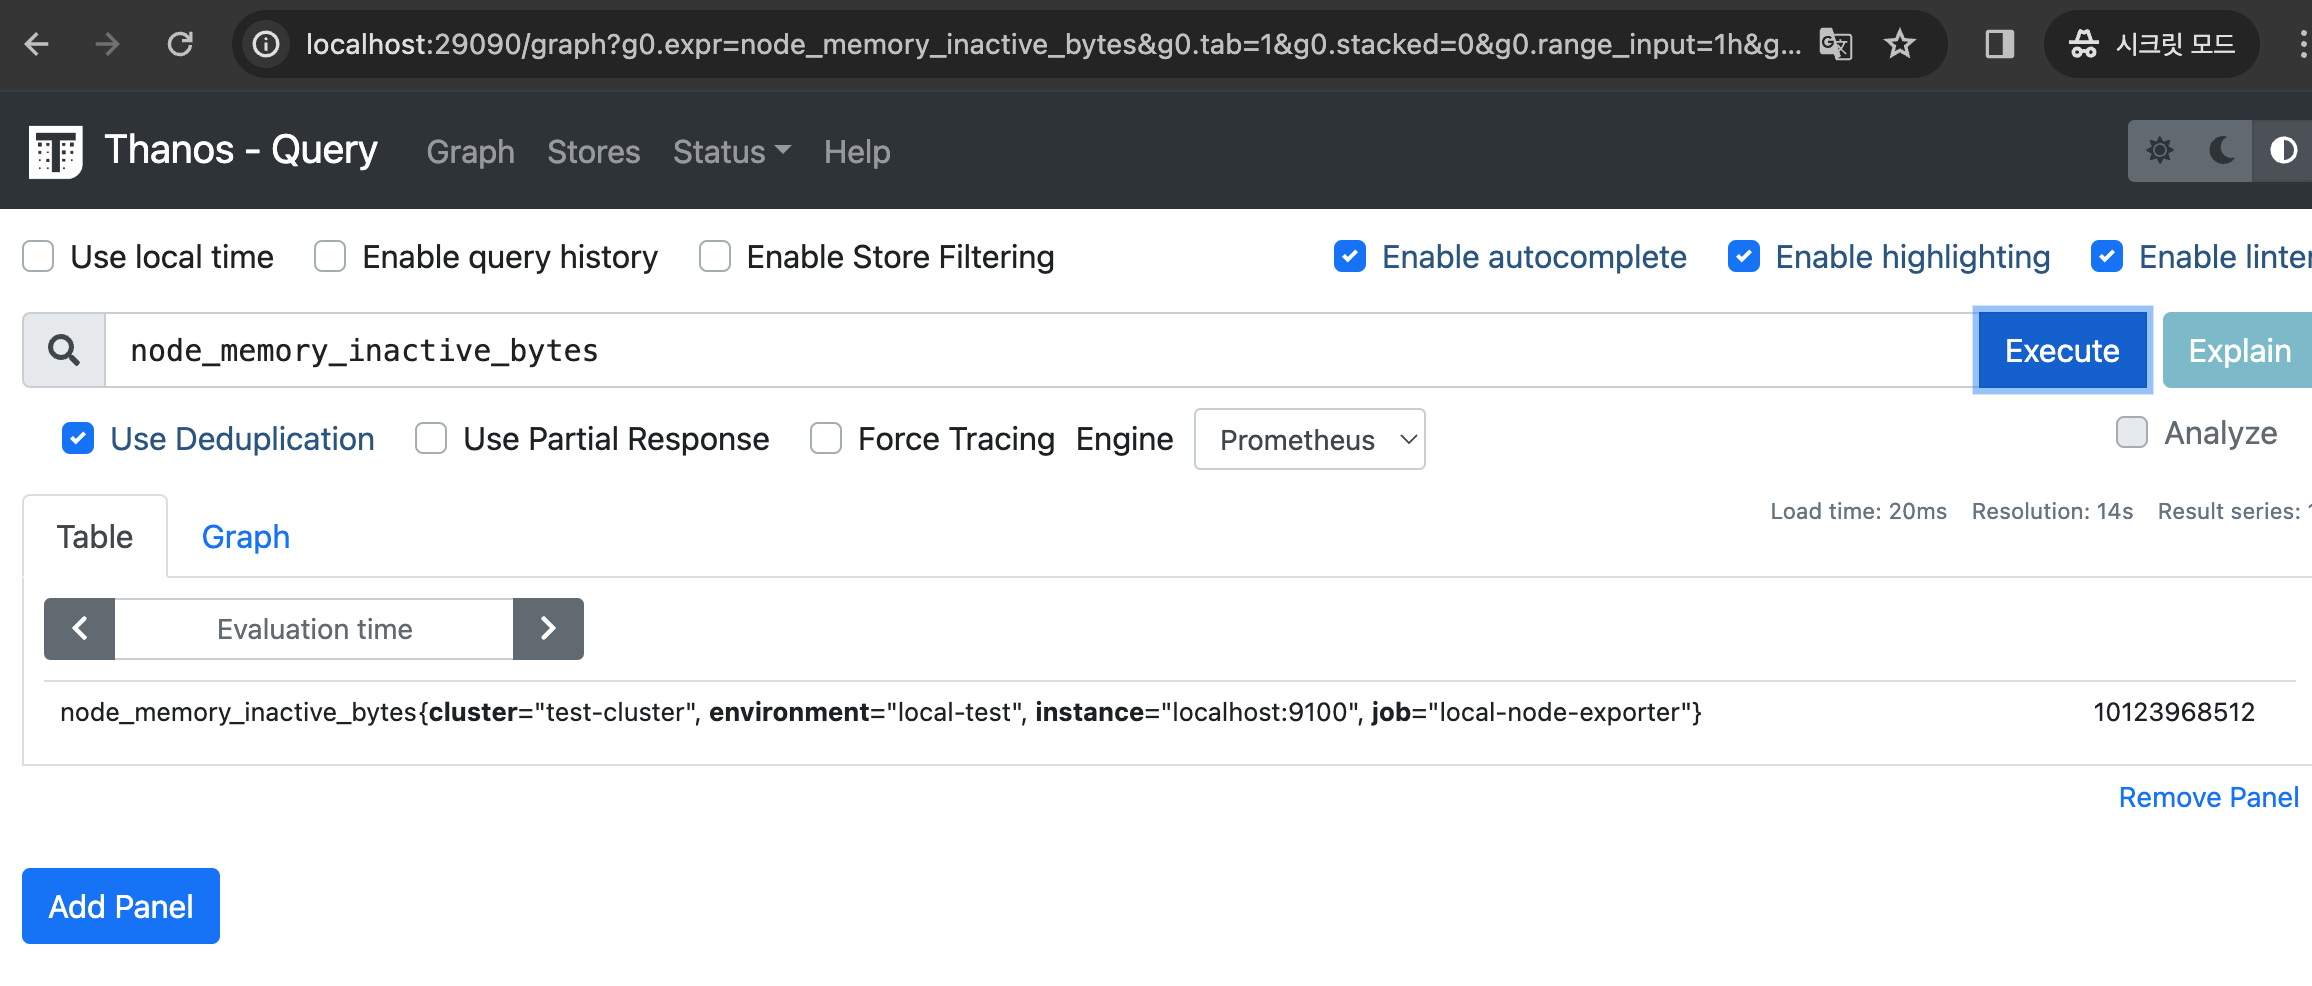Screen dimensions: 2312x986
Task: Click the browser reload icon
Action: pyautogui.click(x=180, y=44)
